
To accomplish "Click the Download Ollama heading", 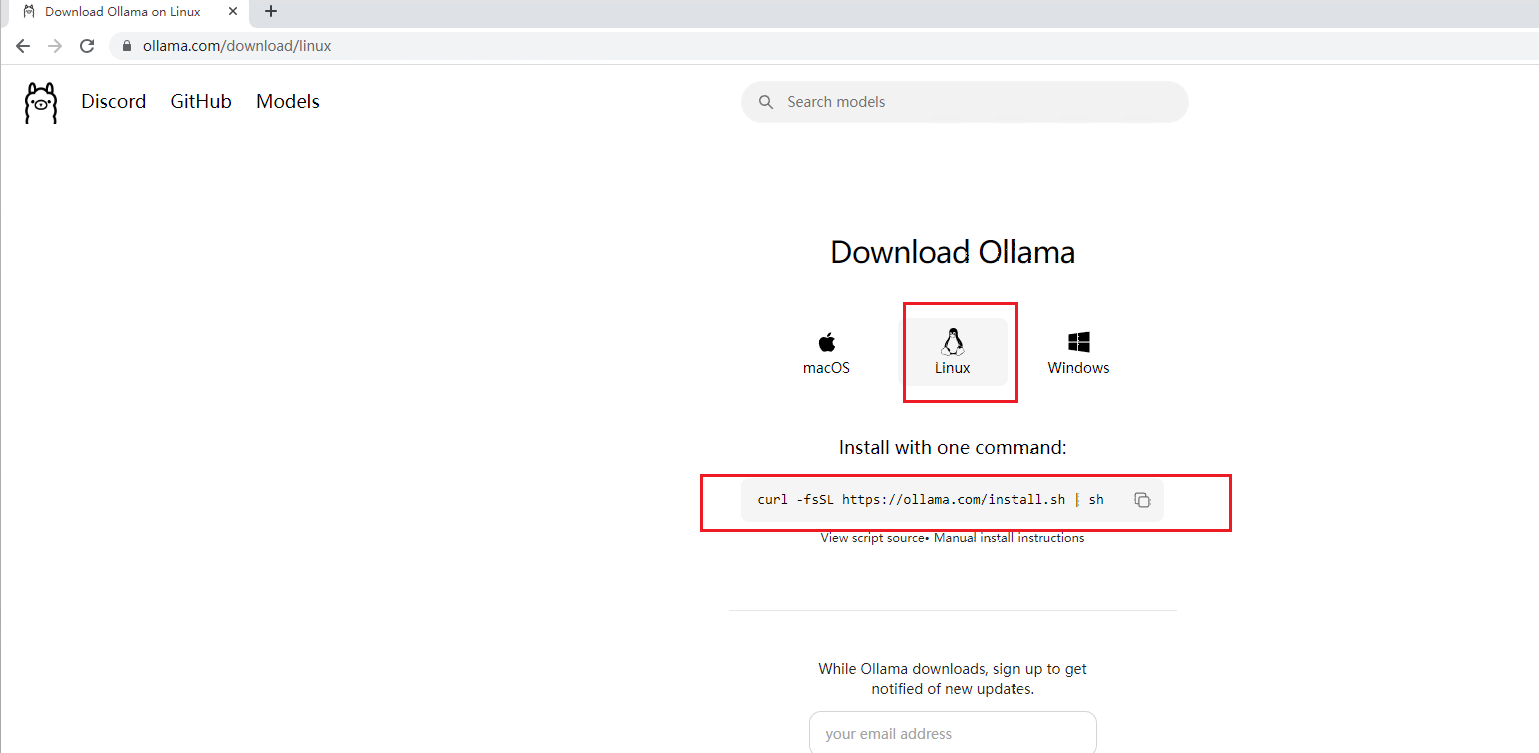I will 952,252.
